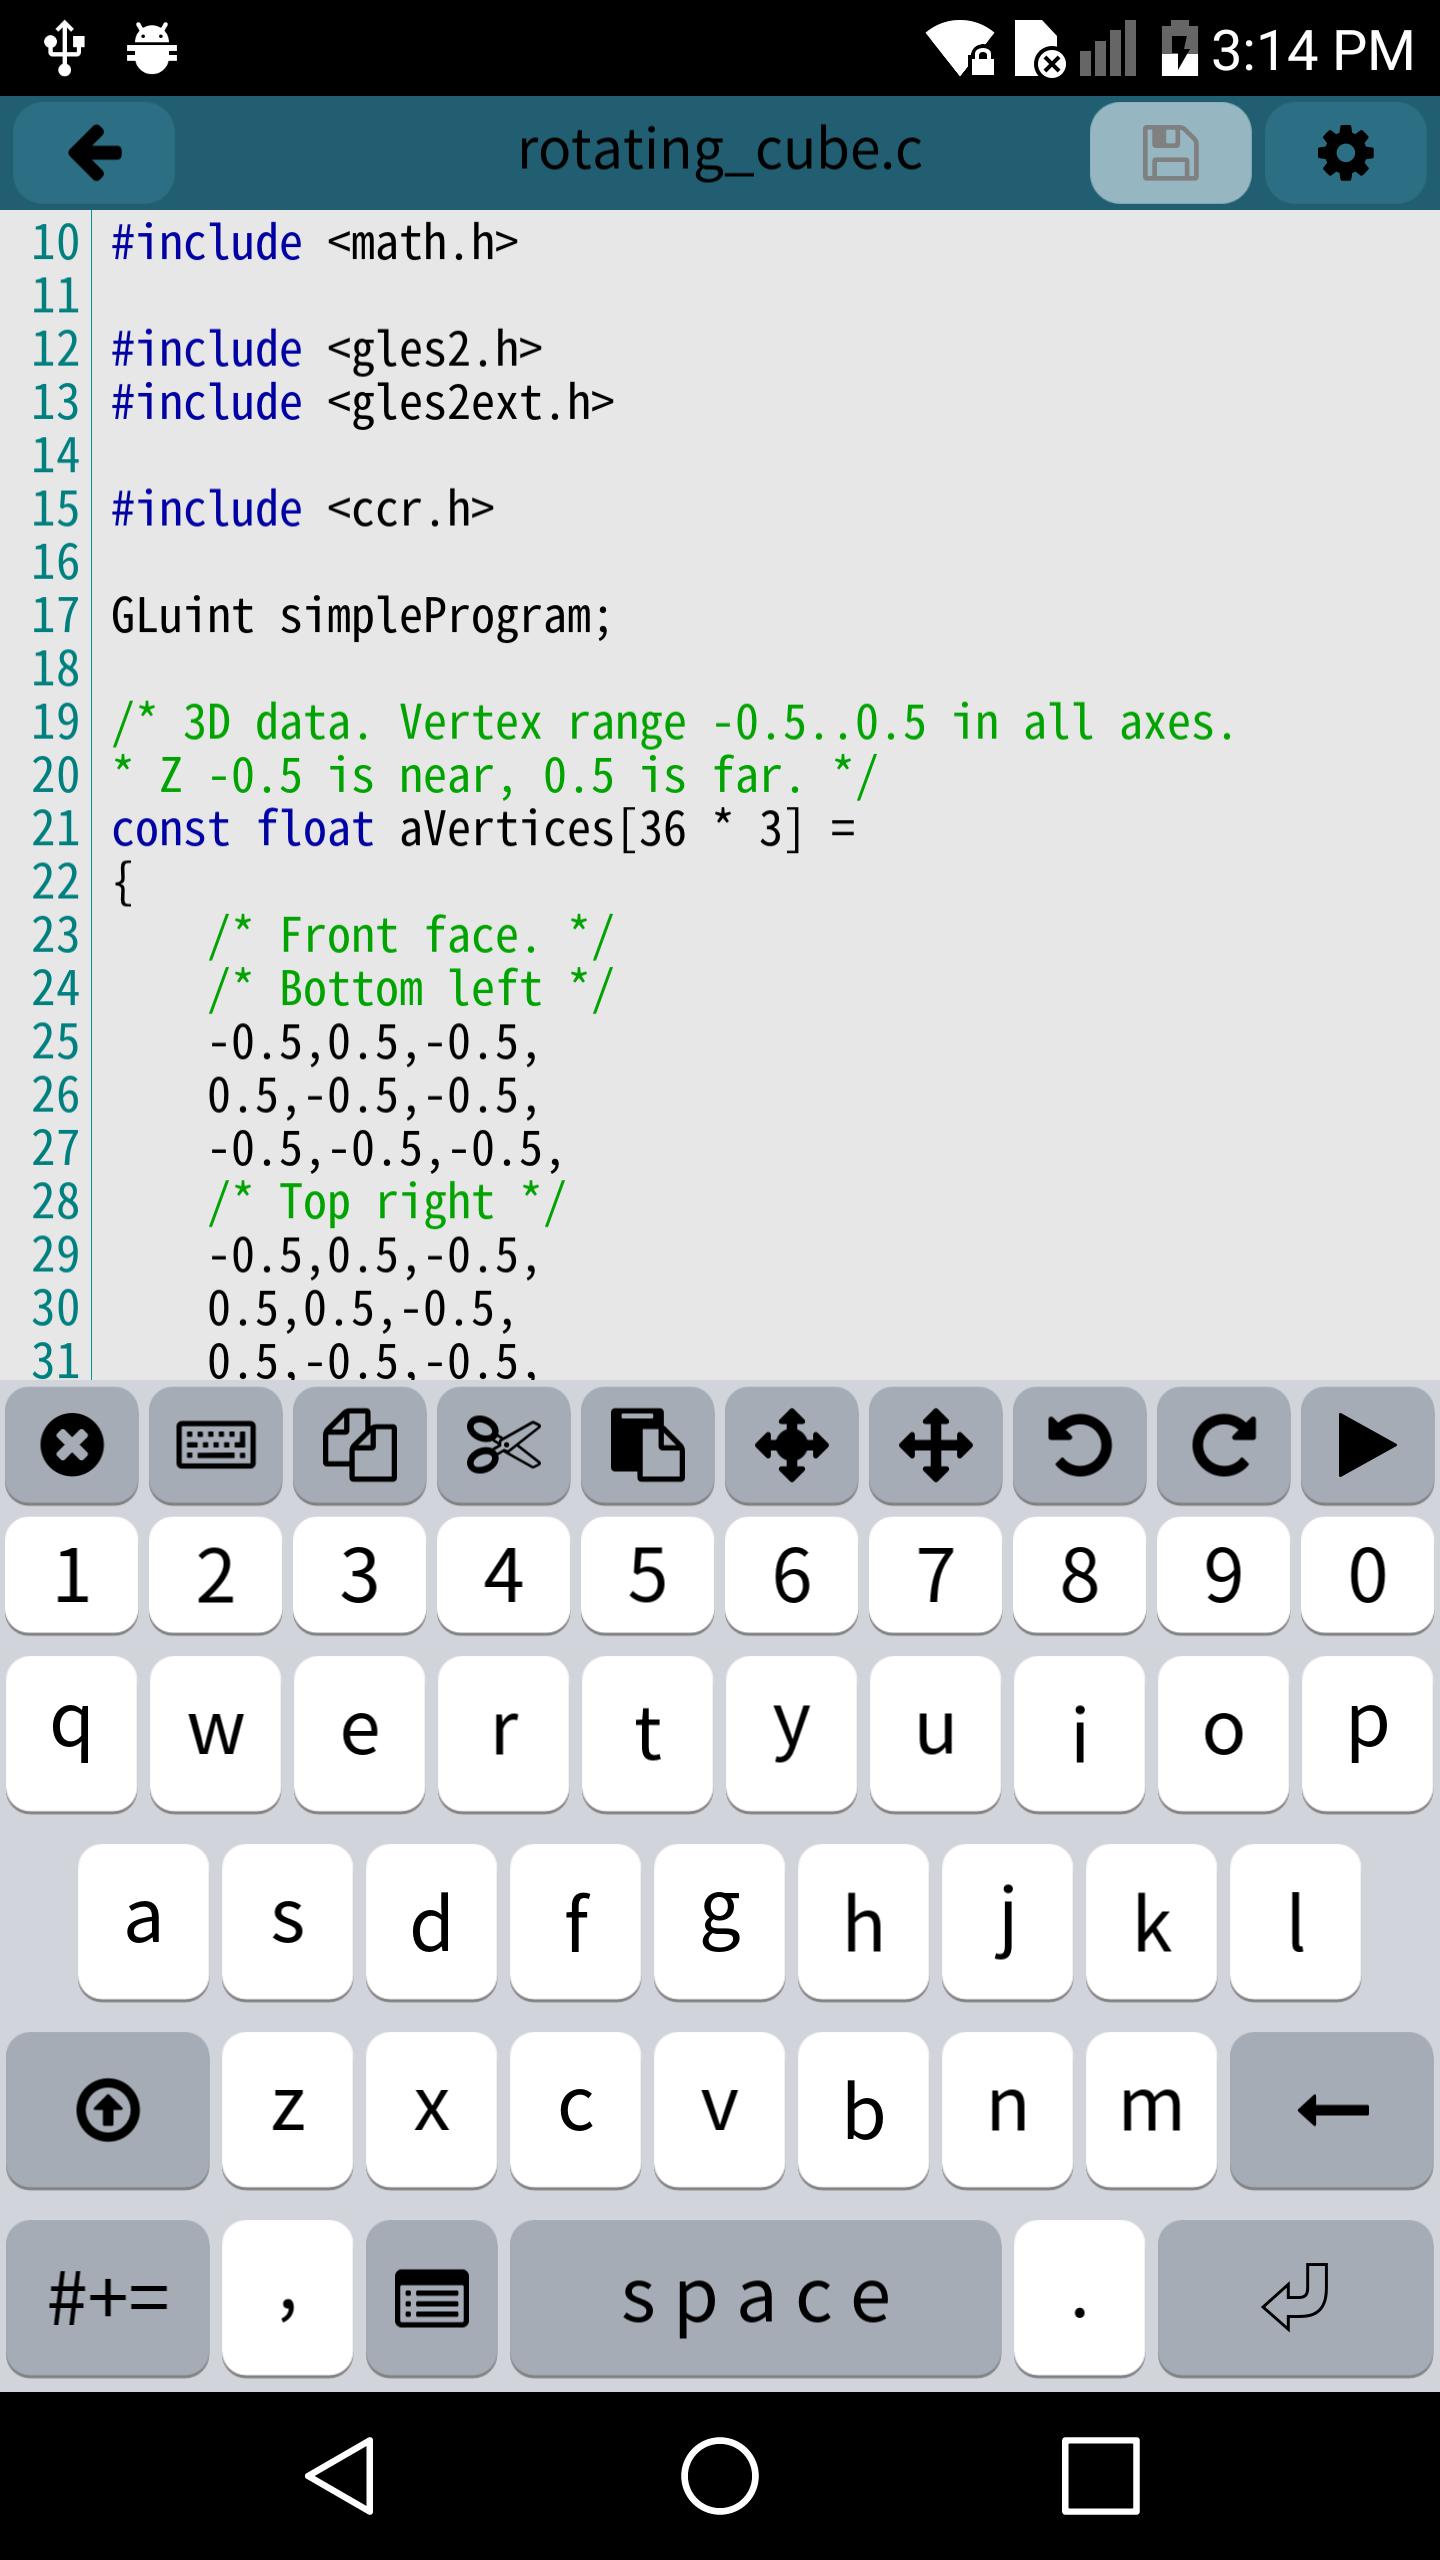Click line number 22 in gutter
Screen dimensions: 1440x2560
pos(55,882)
